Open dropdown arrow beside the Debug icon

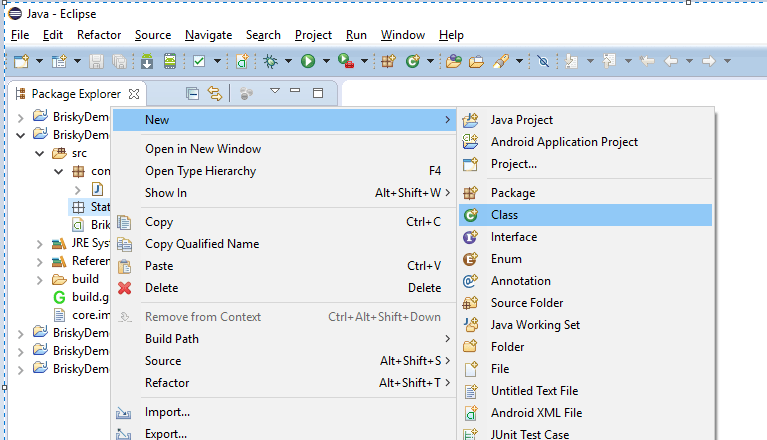(x=289, y=62)
